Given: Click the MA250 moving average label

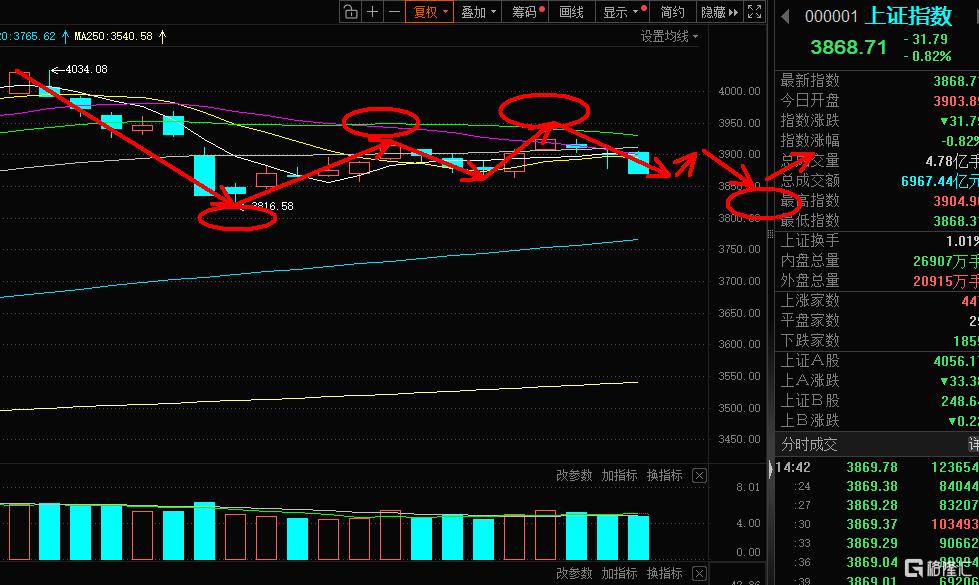Looking at the screenshot, I should (x=113, y=37).
